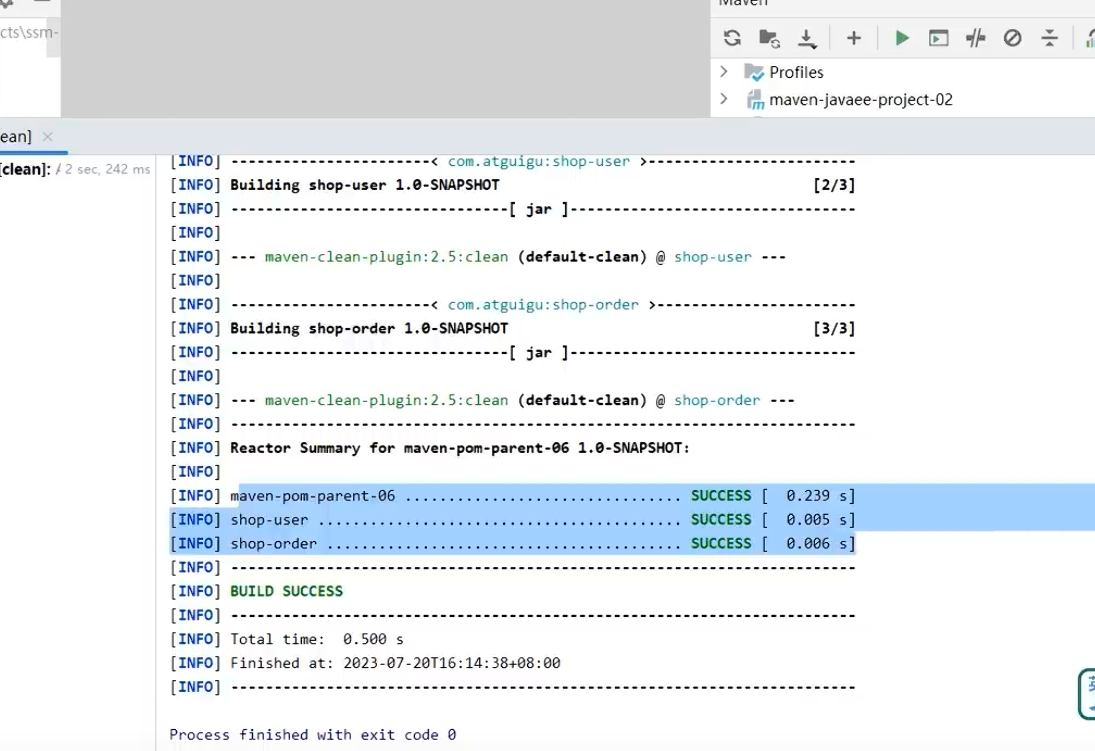The width and height of the screenshot is (1095, 751).
Task: Select the [clean] run result with 2 sec 242 ms
Action: (x=75, y=169)
